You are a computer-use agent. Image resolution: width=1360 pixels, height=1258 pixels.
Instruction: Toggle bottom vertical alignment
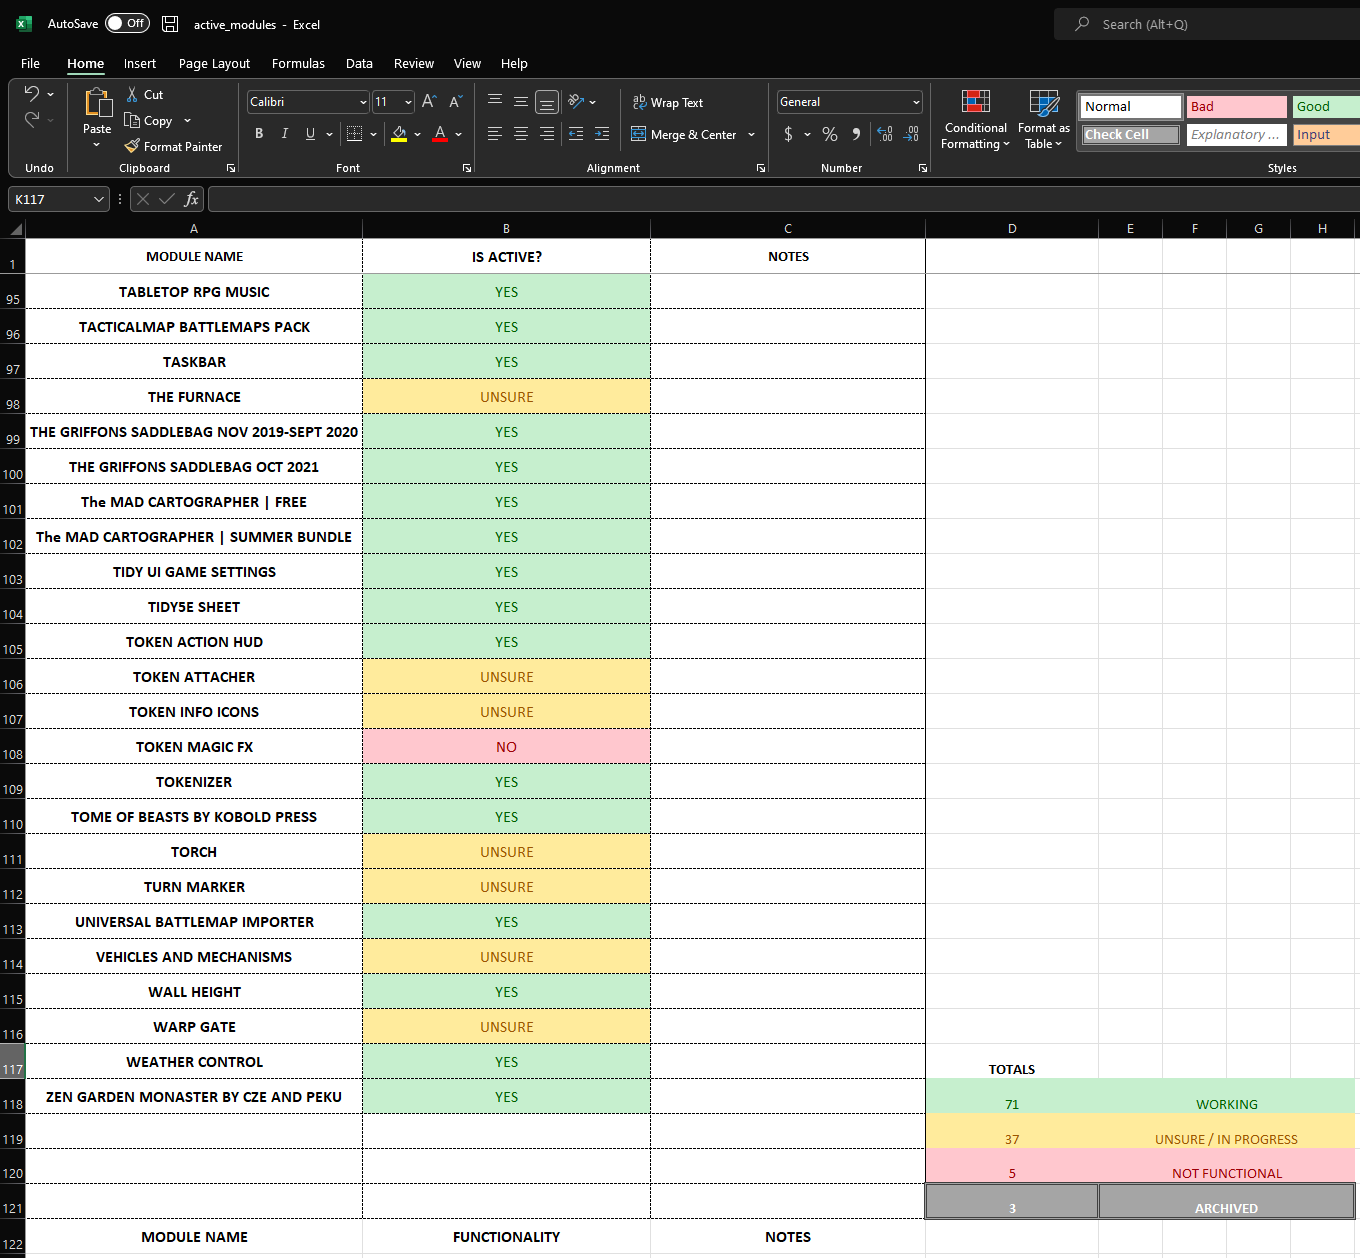pyautogui.click(x=546, y=102)
